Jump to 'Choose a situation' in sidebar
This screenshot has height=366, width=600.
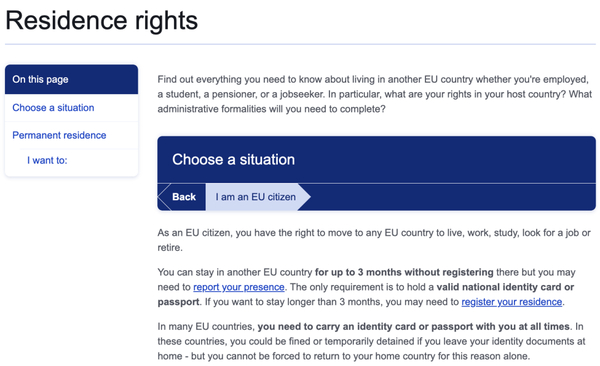(53, 108)
